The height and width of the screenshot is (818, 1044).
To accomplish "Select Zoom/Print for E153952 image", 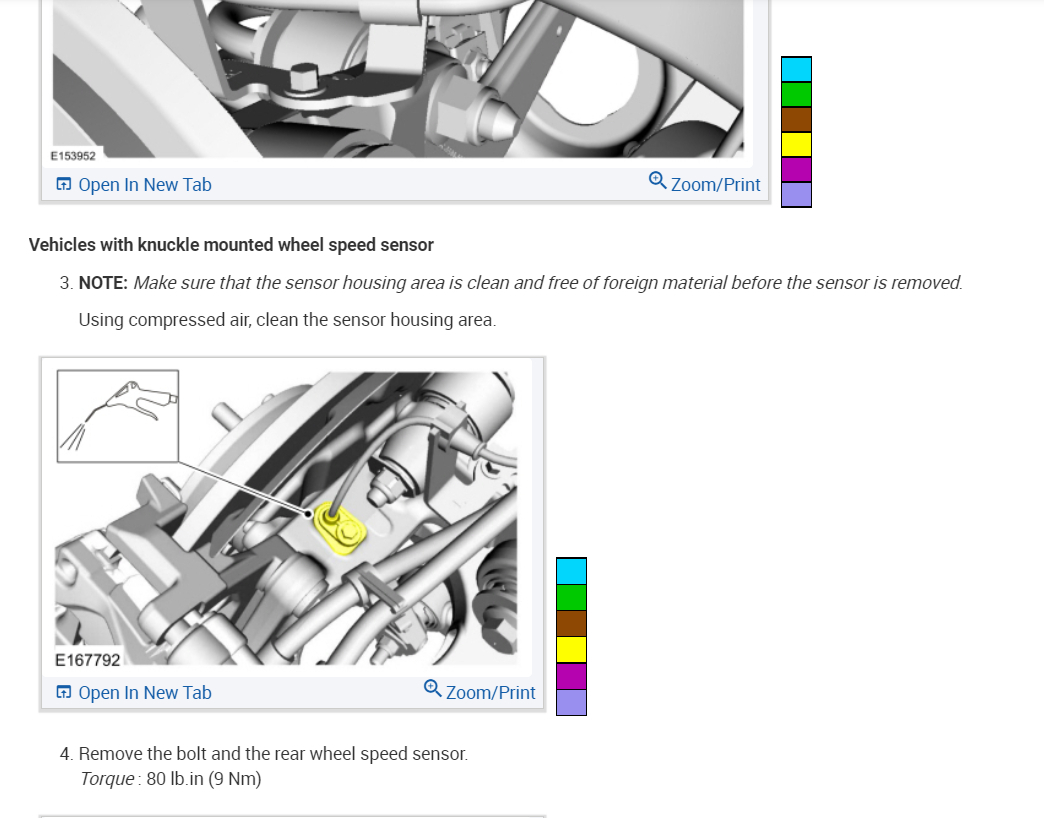I will (x=704, y=182).
